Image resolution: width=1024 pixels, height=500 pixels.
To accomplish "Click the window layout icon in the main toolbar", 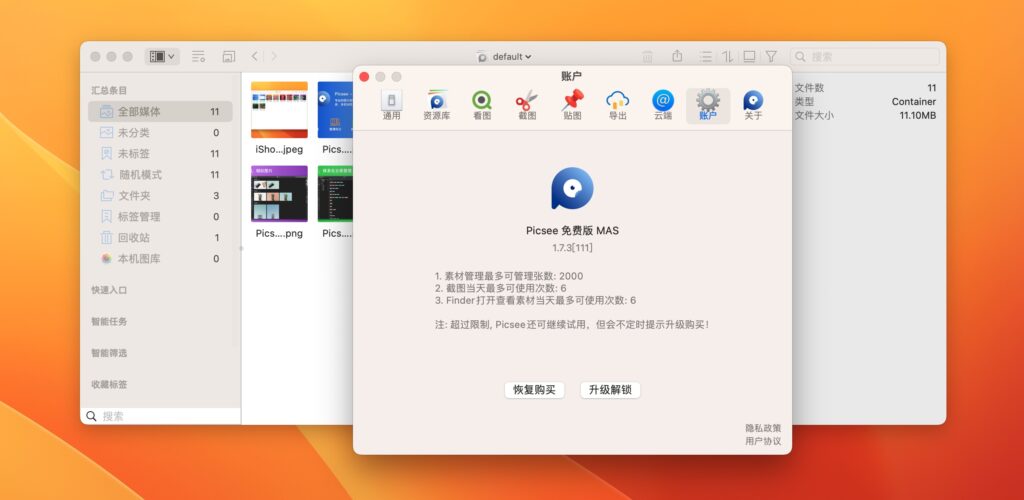I will [229, 57].
